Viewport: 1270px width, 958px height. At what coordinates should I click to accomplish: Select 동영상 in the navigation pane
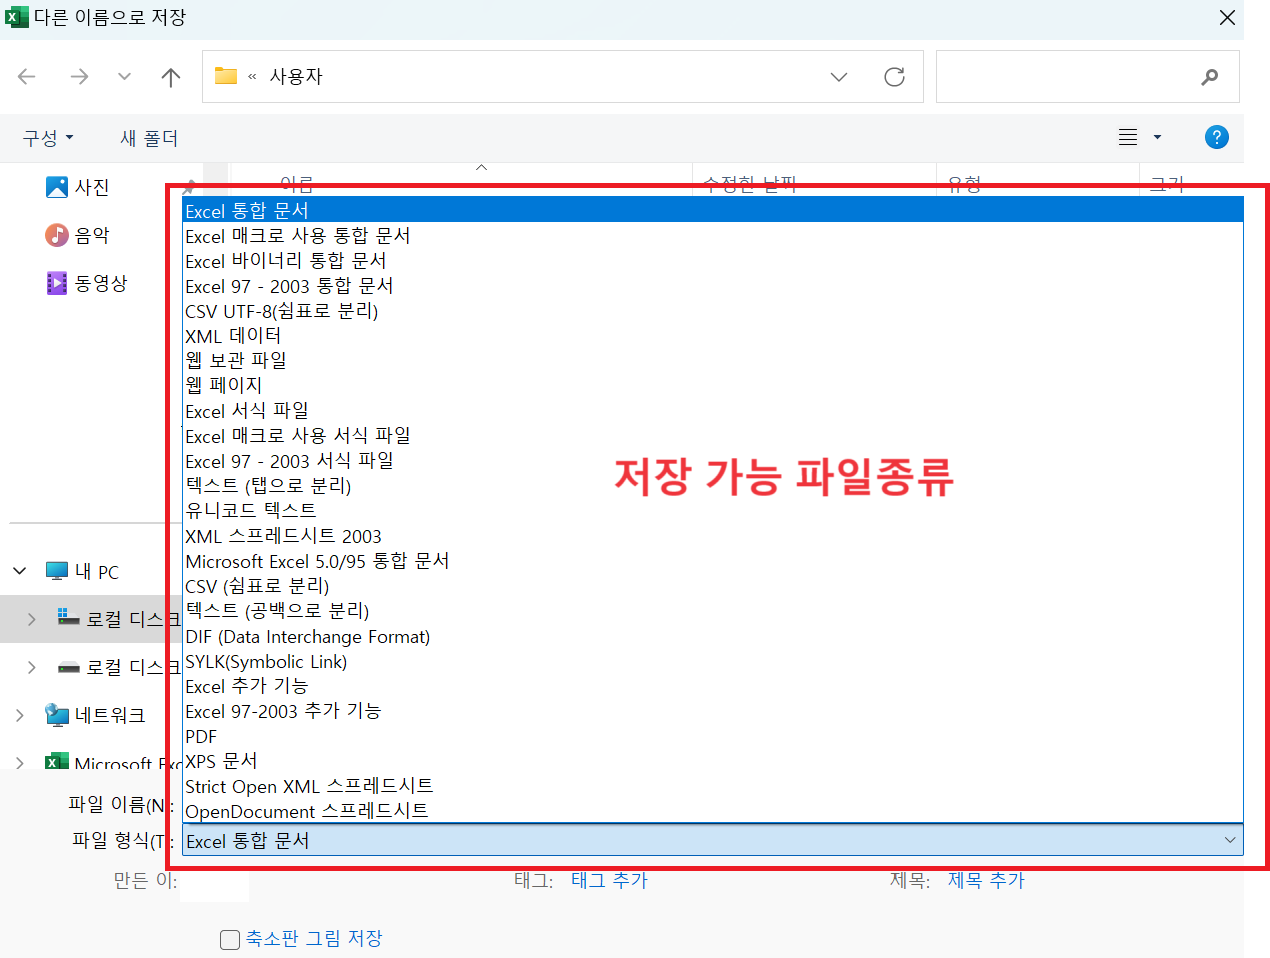[x=88, y=283]
